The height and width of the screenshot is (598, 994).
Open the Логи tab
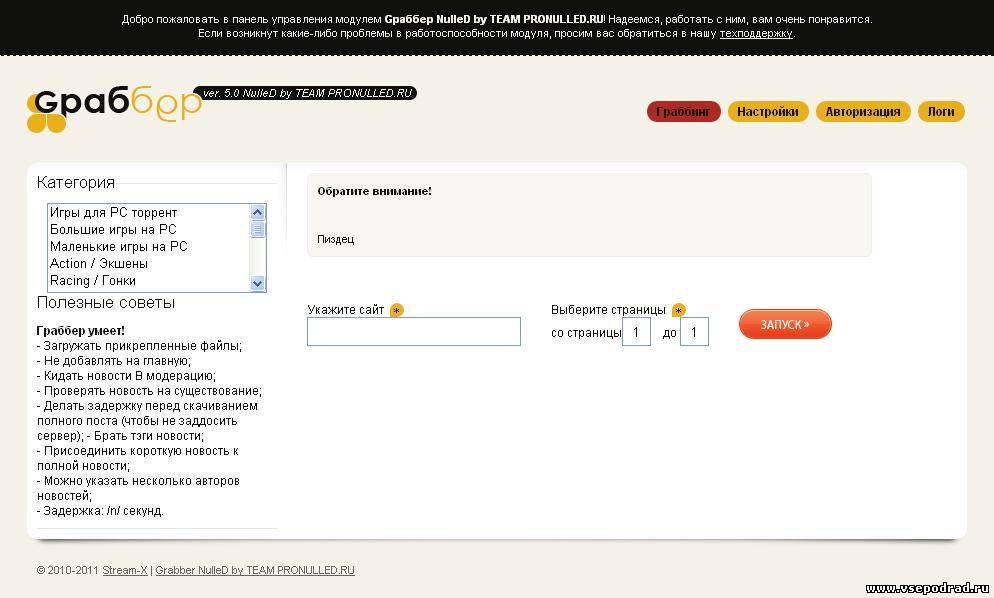click(941, 112)
